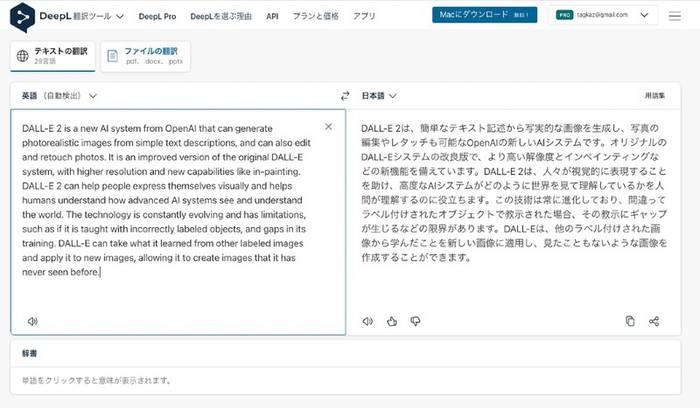Image resolution: width=700 pixels, height=408 pixels.
Task: Click the DeepL logo icon
Action: (x=22, y=17)
